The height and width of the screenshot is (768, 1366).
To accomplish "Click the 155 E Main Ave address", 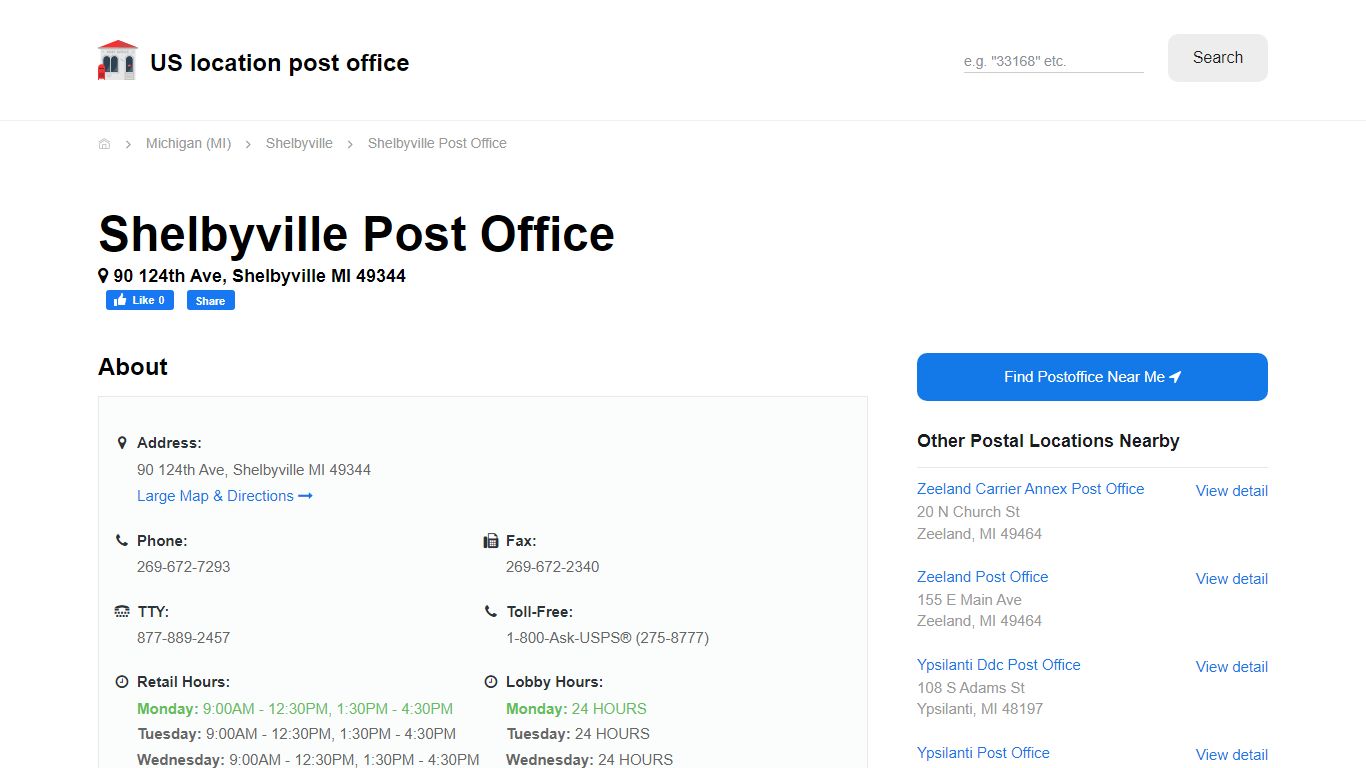I will [x=969, y=600].
